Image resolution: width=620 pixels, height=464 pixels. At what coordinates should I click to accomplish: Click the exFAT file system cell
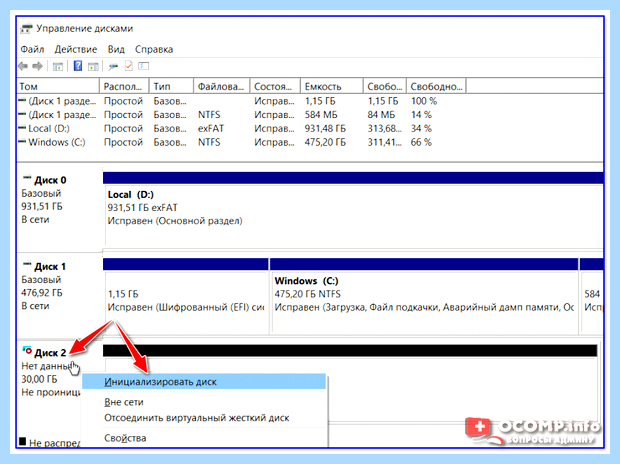(x=211, y=129)
